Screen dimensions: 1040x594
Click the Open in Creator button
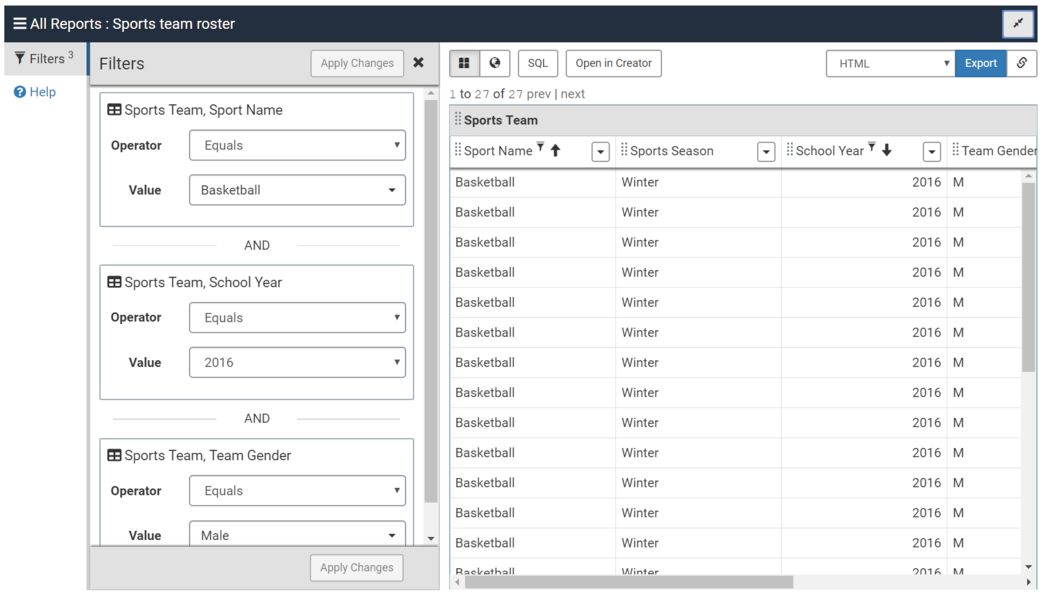(613, 63)
